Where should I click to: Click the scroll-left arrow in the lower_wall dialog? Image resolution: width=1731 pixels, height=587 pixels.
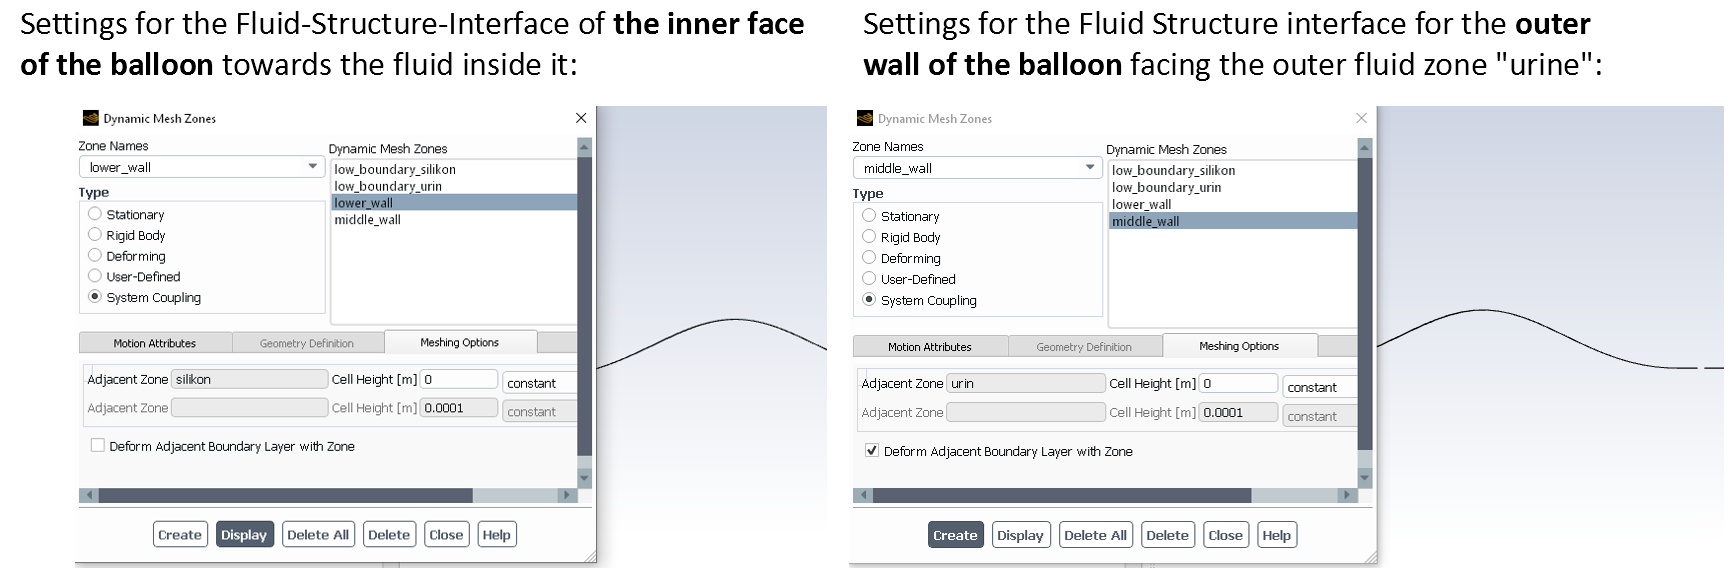tap(89, 495)
